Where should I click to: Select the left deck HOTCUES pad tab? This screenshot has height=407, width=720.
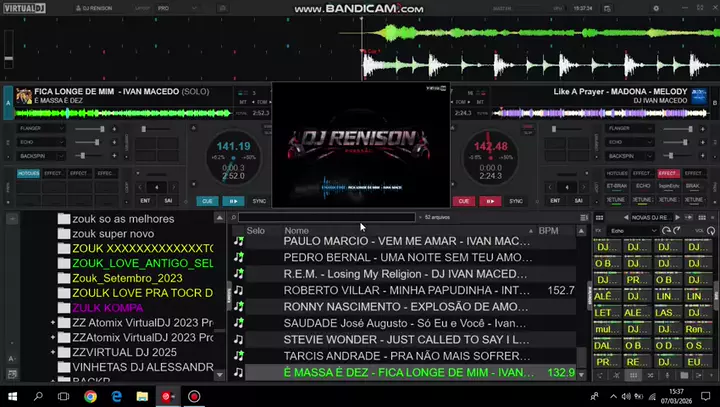[28, 173]
